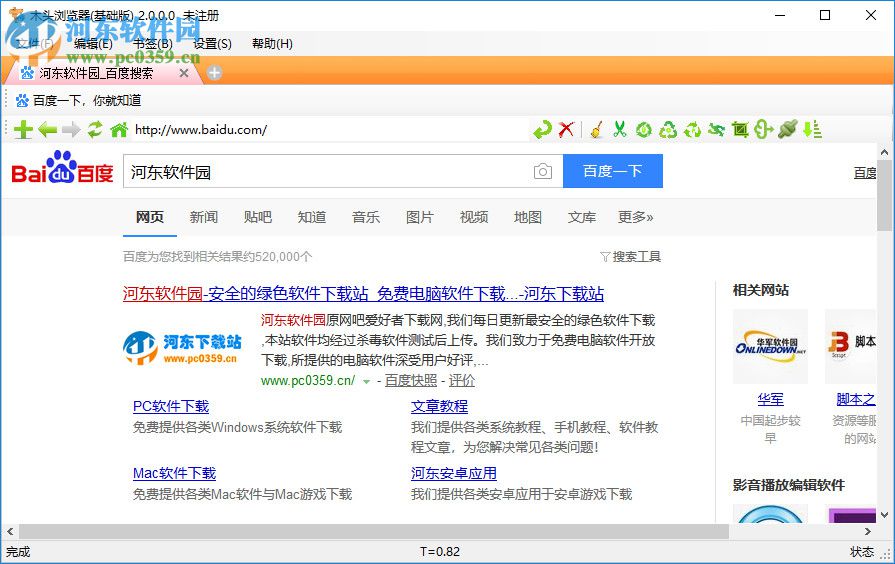
Task: Close the 河东软件园_百度搜索 tab
Action: [x=184, y=73]
